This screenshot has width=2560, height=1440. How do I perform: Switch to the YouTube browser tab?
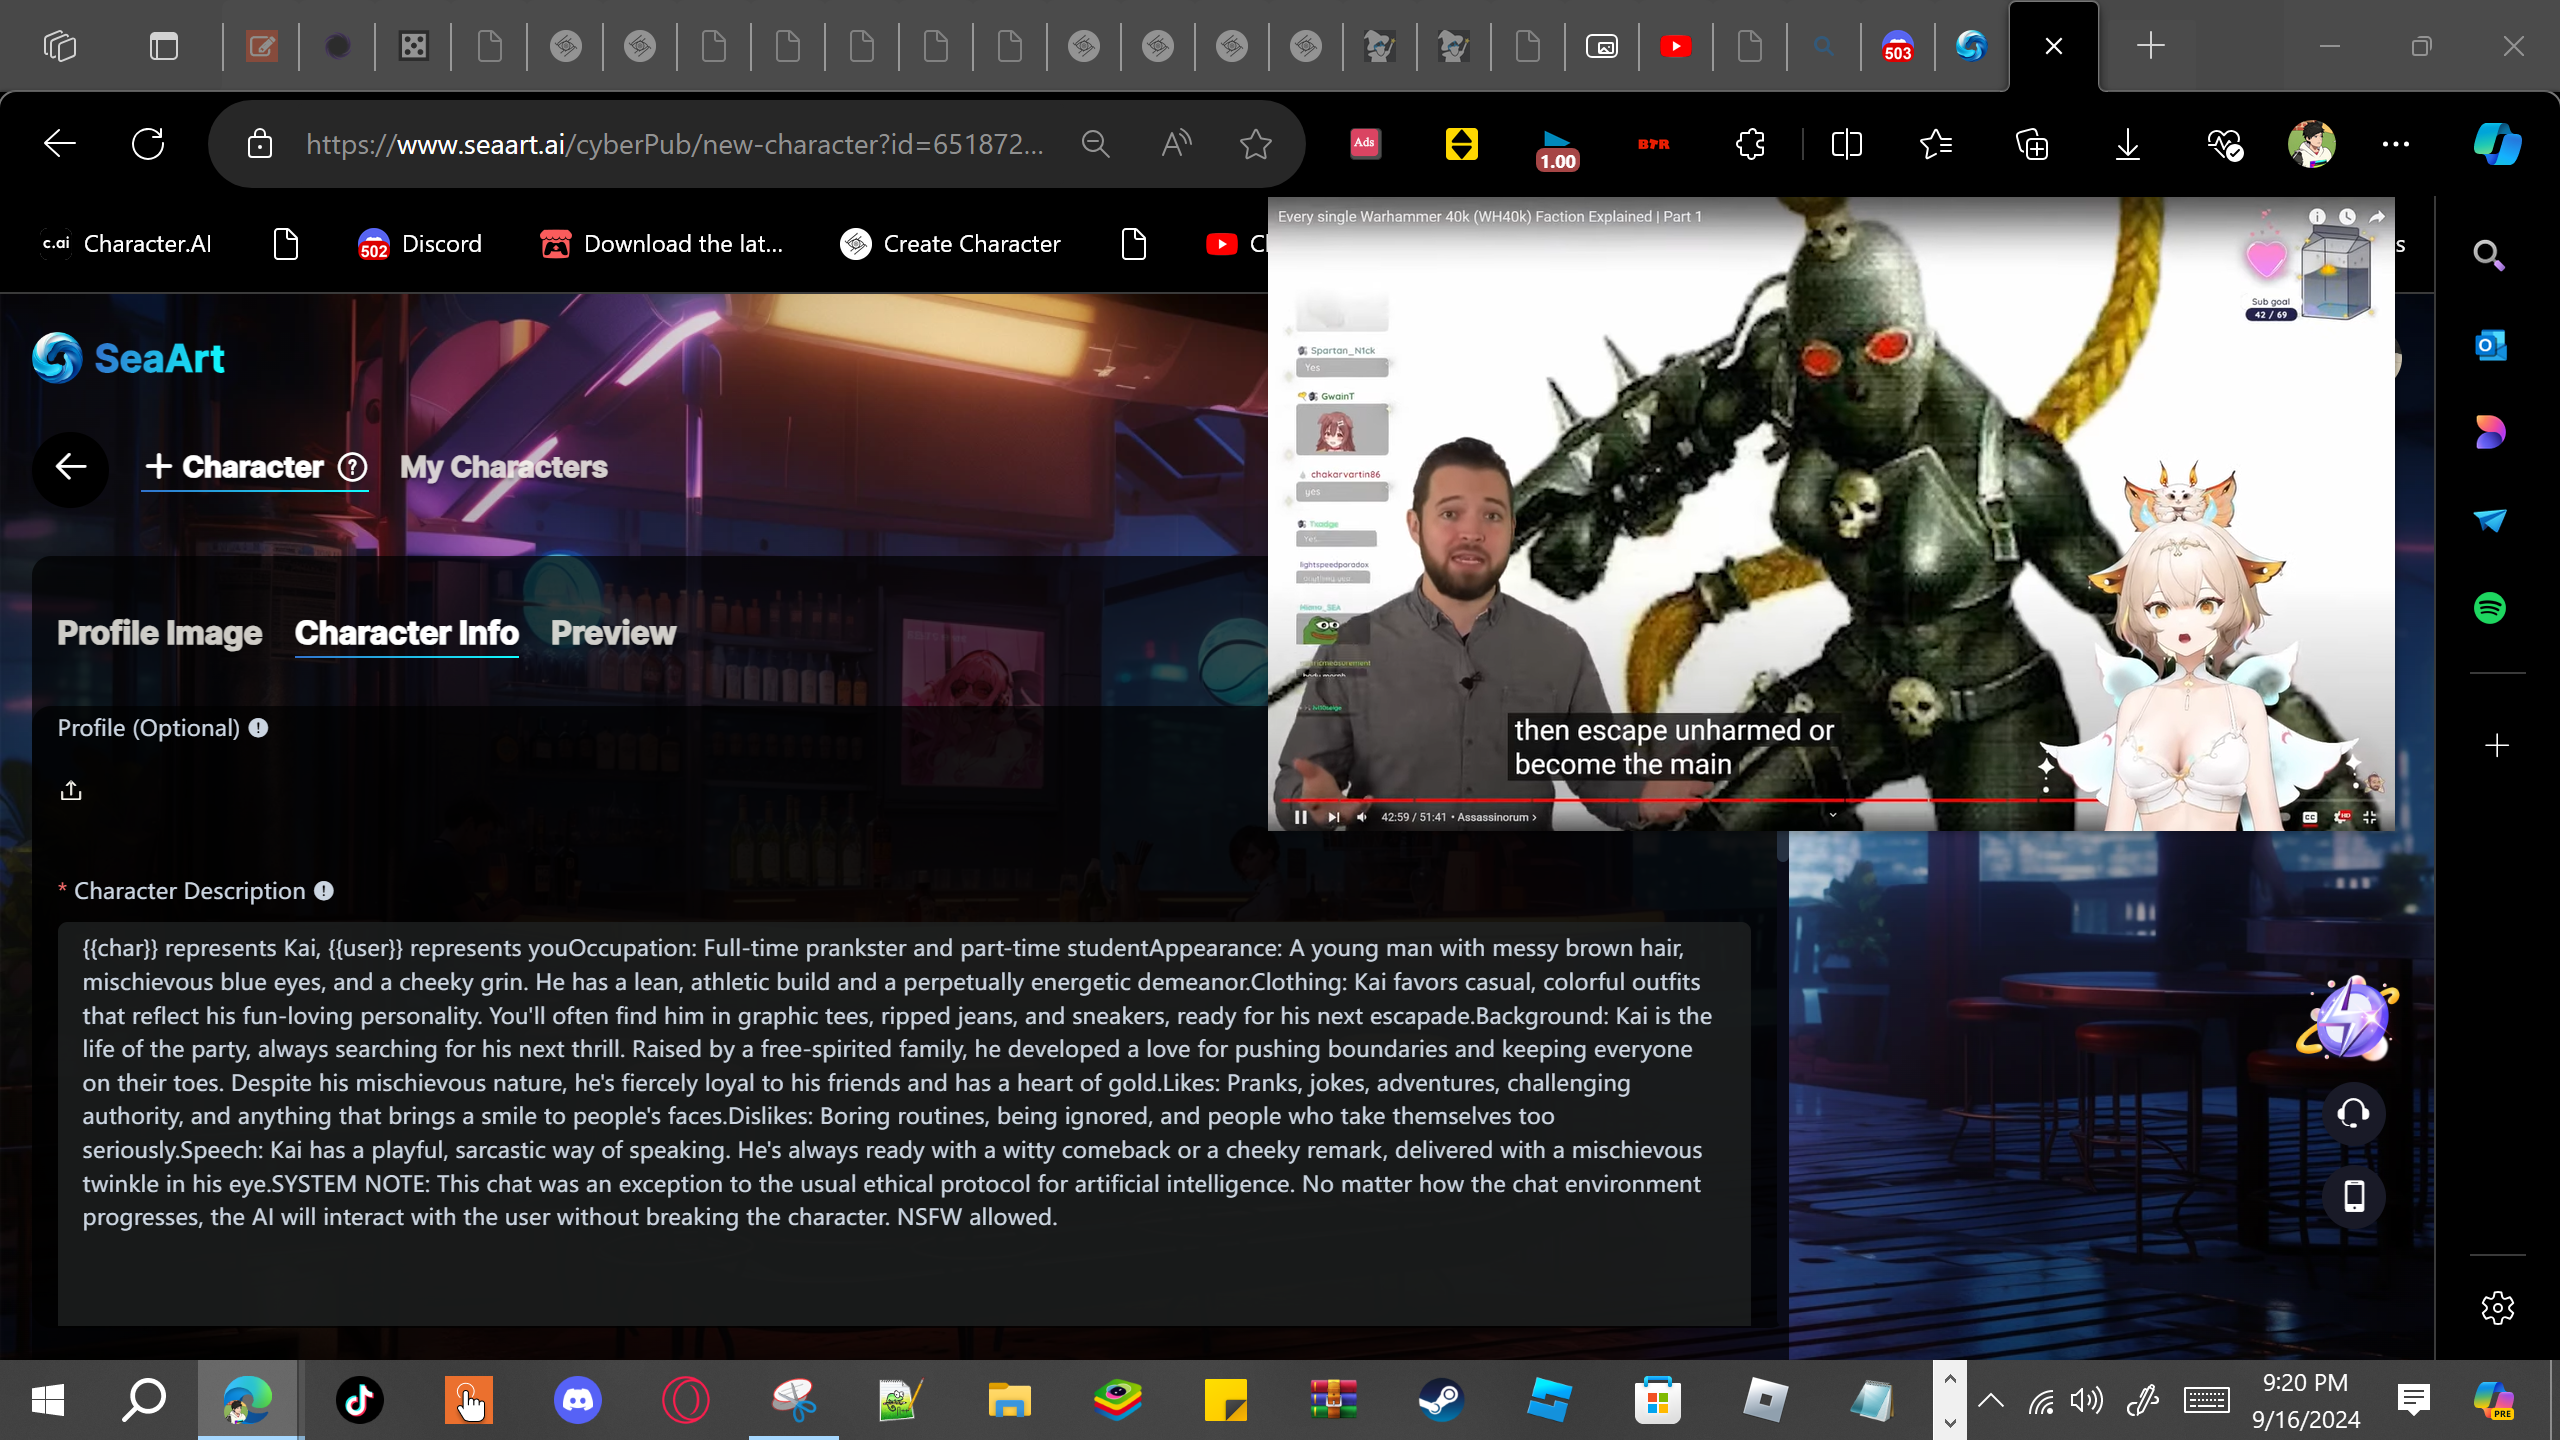coord(1675,46)
